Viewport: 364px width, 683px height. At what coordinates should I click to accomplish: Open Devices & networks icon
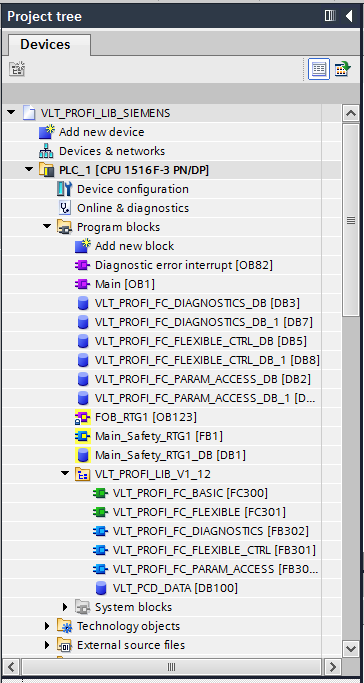tap(46, 151)
